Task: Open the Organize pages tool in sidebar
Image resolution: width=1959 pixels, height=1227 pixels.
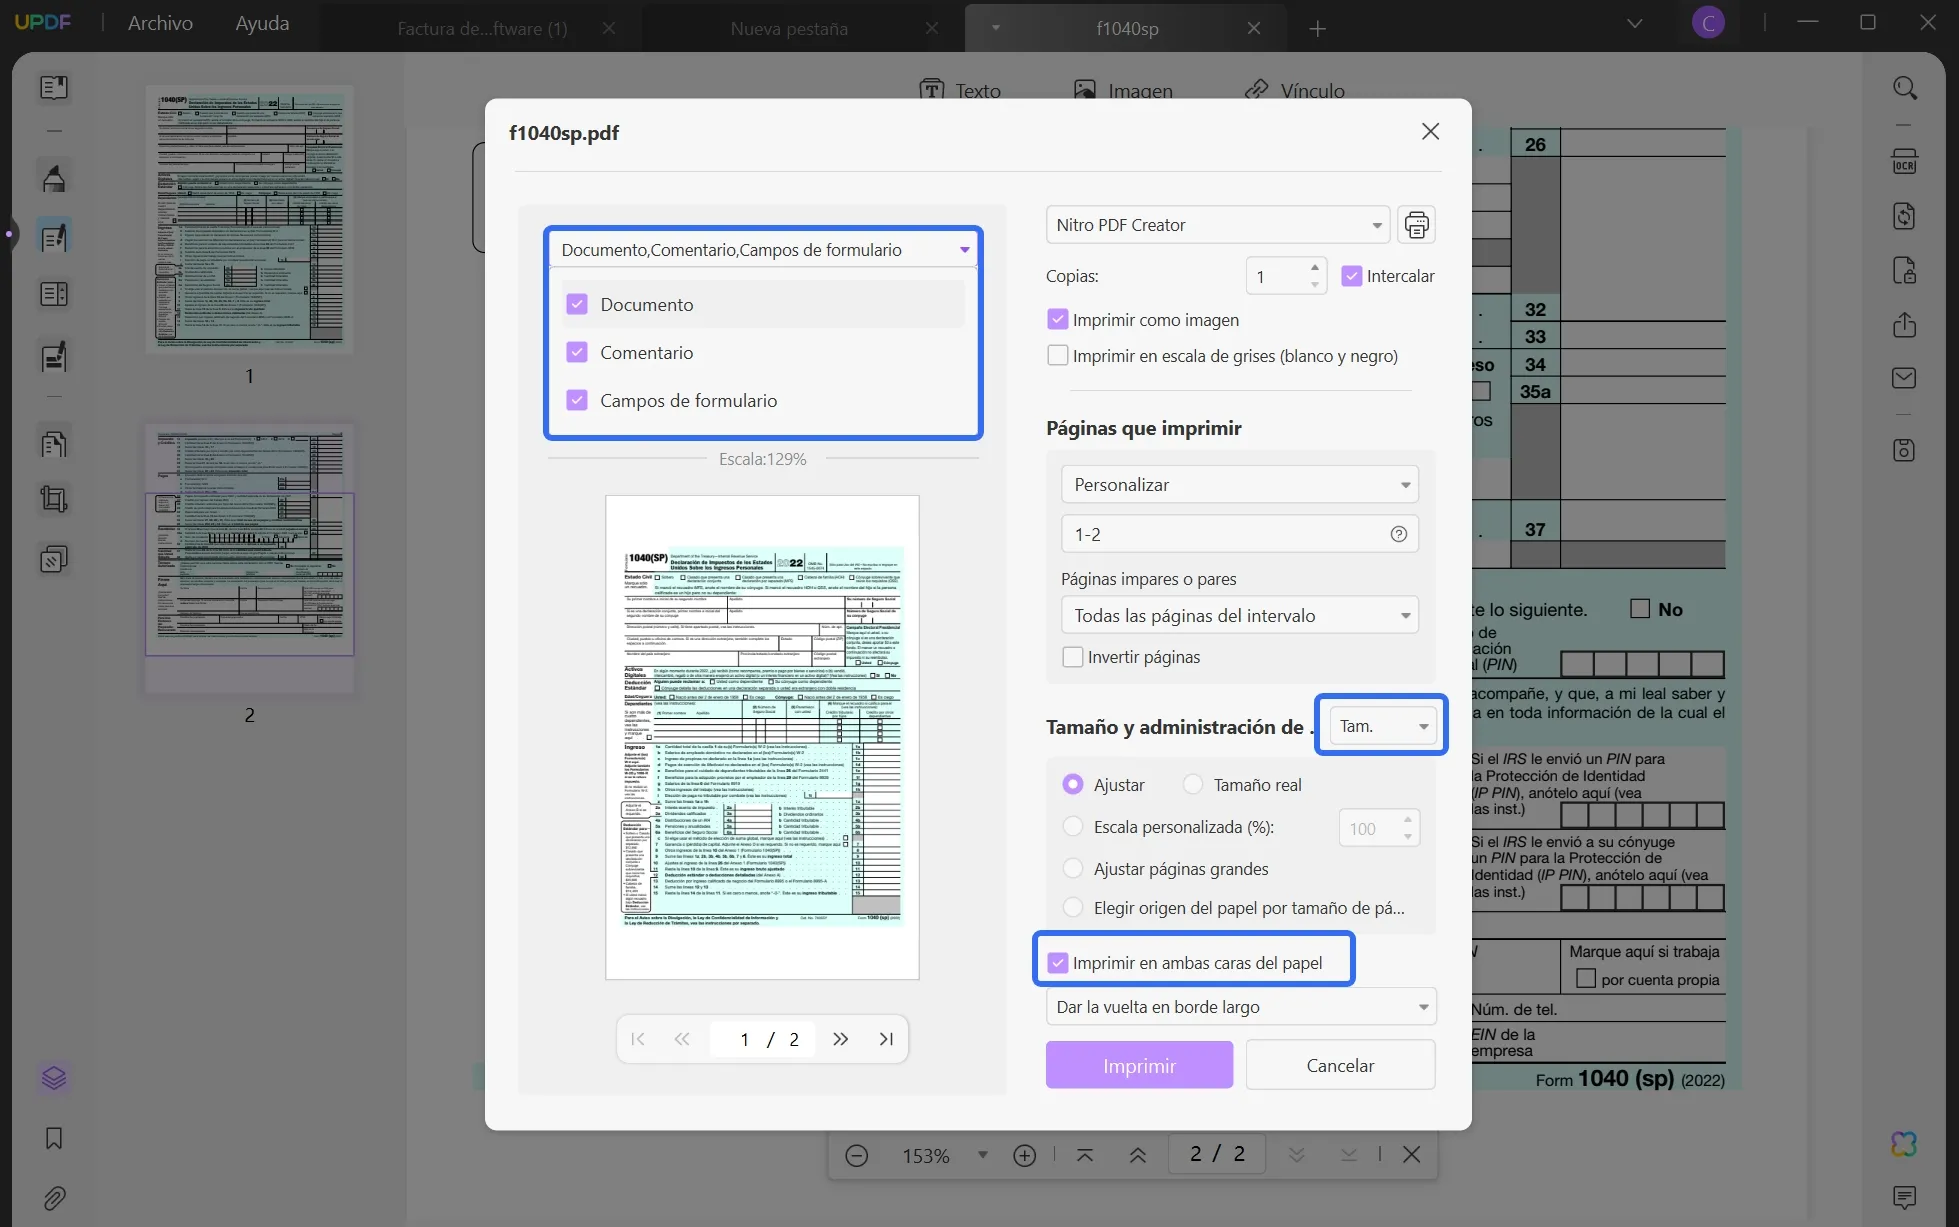Action: tap(54, 445)
